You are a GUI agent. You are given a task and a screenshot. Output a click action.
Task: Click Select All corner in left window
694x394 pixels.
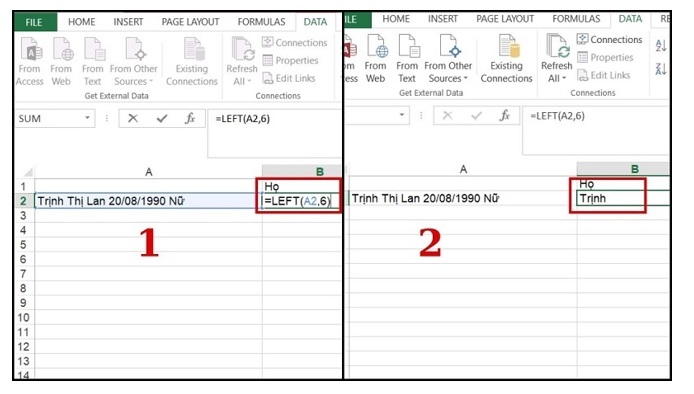[27, 172]
